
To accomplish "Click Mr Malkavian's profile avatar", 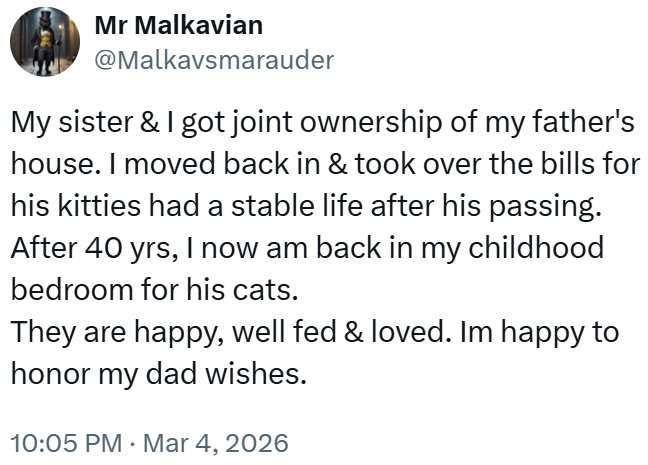I will (x=45, y=41).
